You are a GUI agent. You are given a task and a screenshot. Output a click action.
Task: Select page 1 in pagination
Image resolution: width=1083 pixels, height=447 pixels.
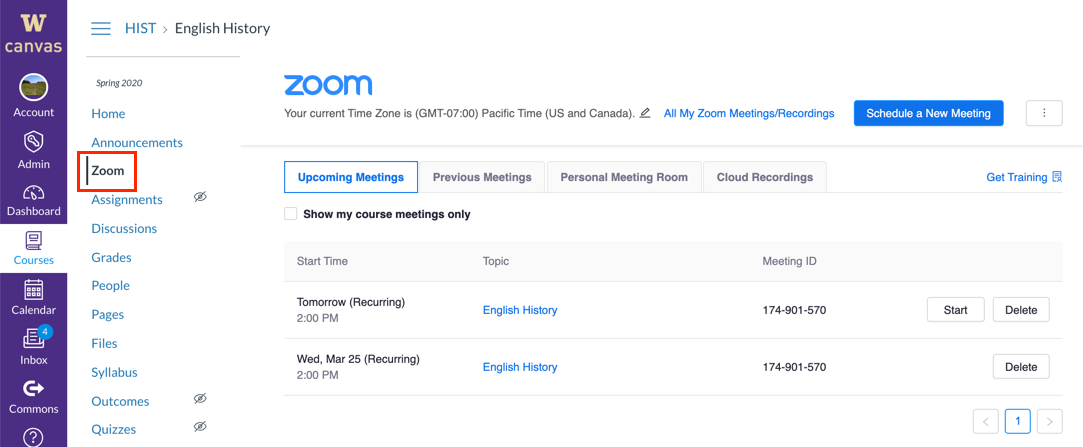1017,421
